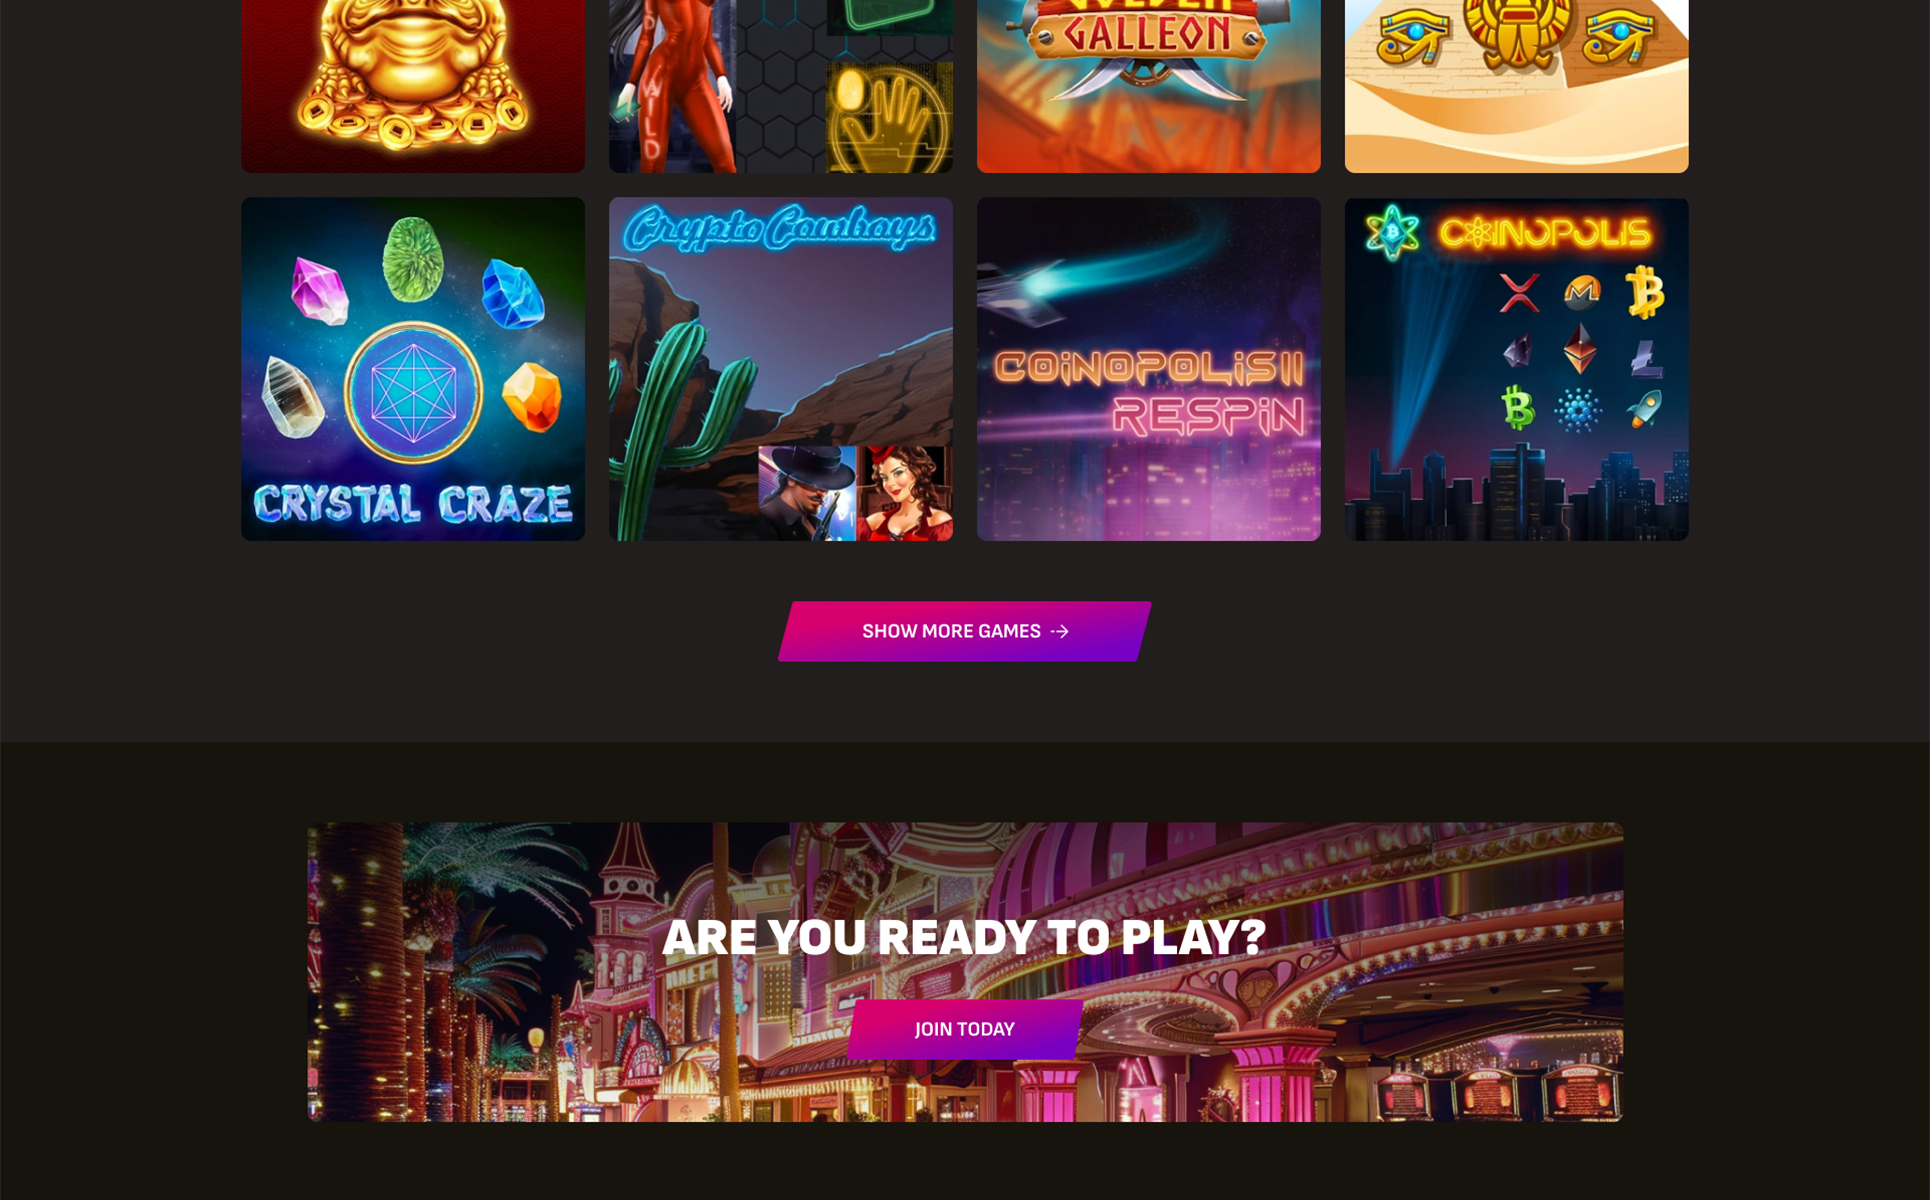Open the Crypto Cowboys game tile
The height and width of the screenshot is (1200, 1930).
(x=781, y=369)
